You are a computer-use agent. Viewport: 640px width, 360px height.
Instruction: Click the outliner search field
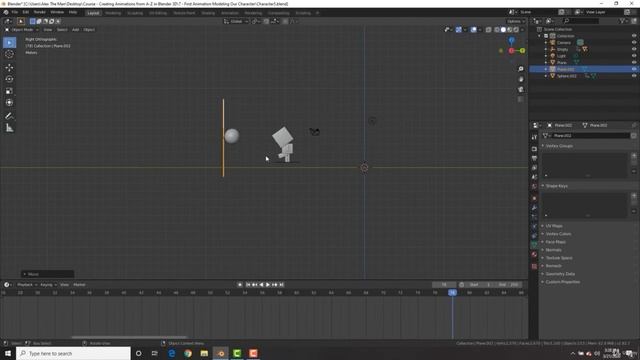pyautogui.click(x=582, y=21)
